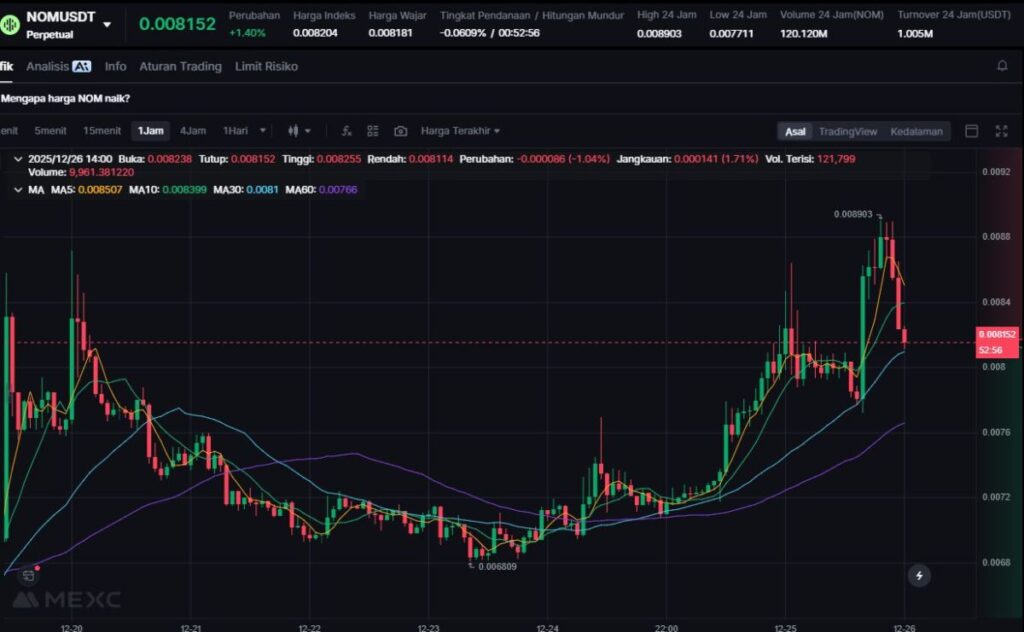Click the lightning bolt quick-trade button
This screenshot has height=632, width=1024.
(x=919, y=575)
